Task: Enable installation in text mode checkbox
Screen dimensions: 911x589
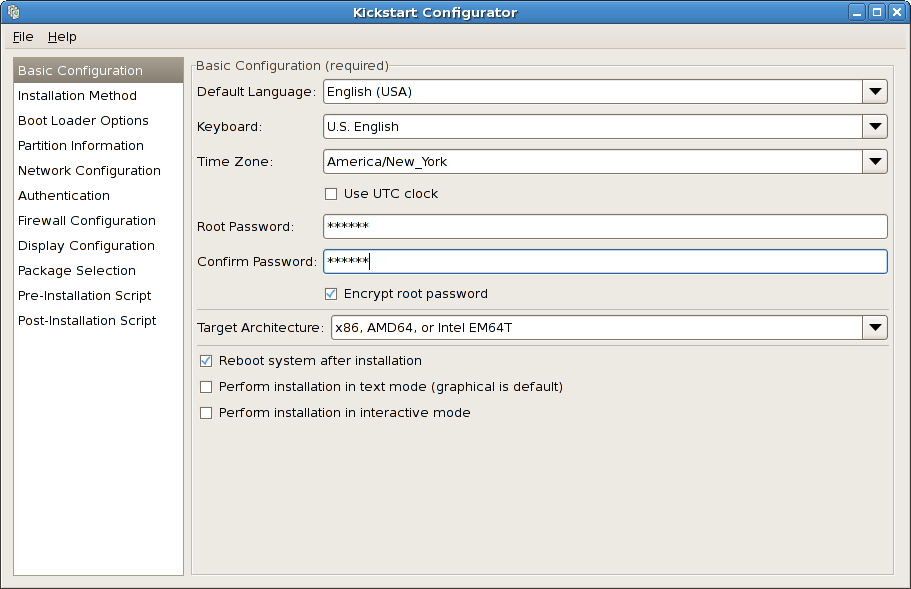Action: (x=206, y=387)
